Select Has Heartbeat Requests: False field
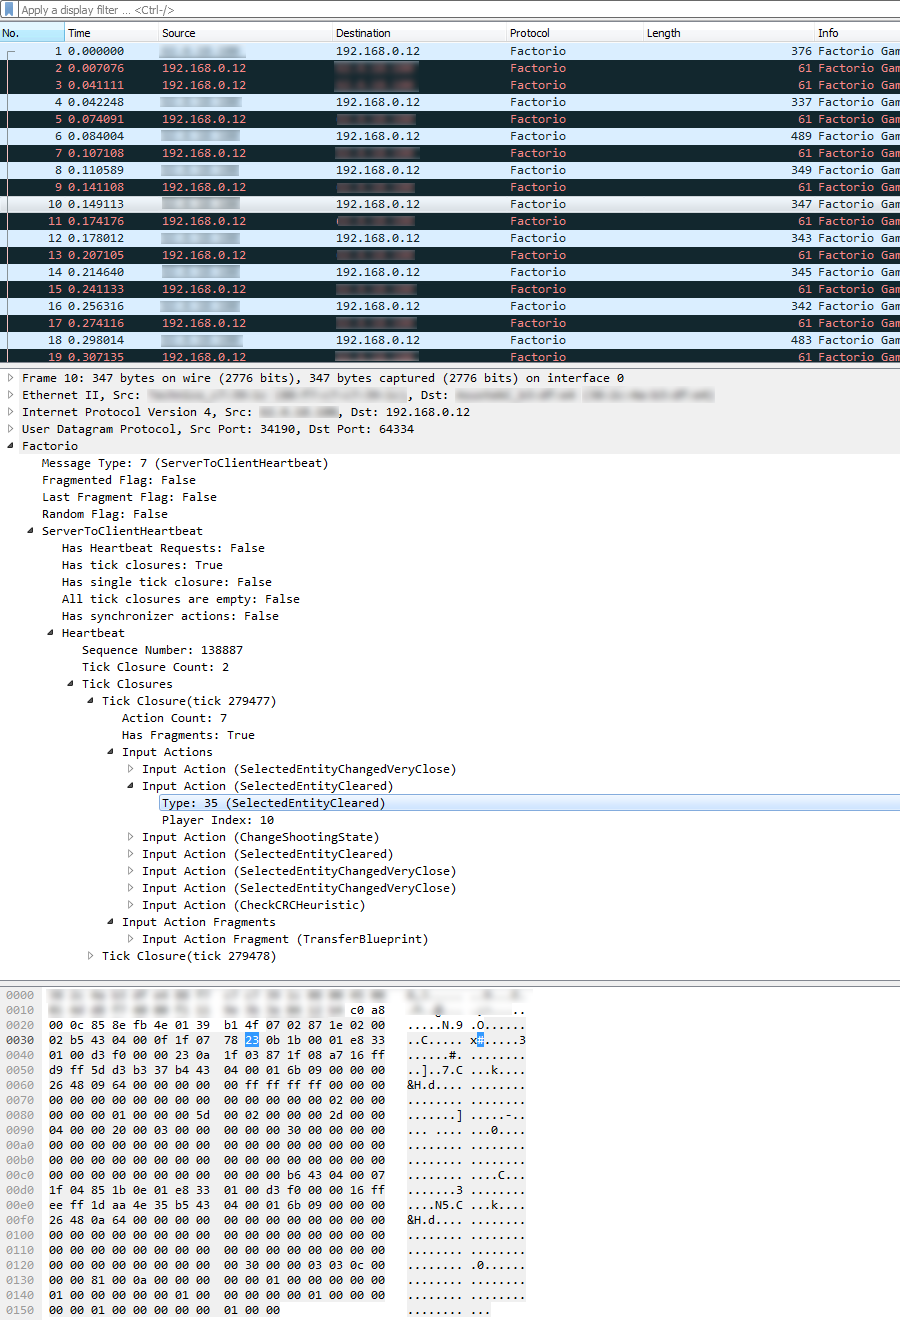 pos(163,548)
